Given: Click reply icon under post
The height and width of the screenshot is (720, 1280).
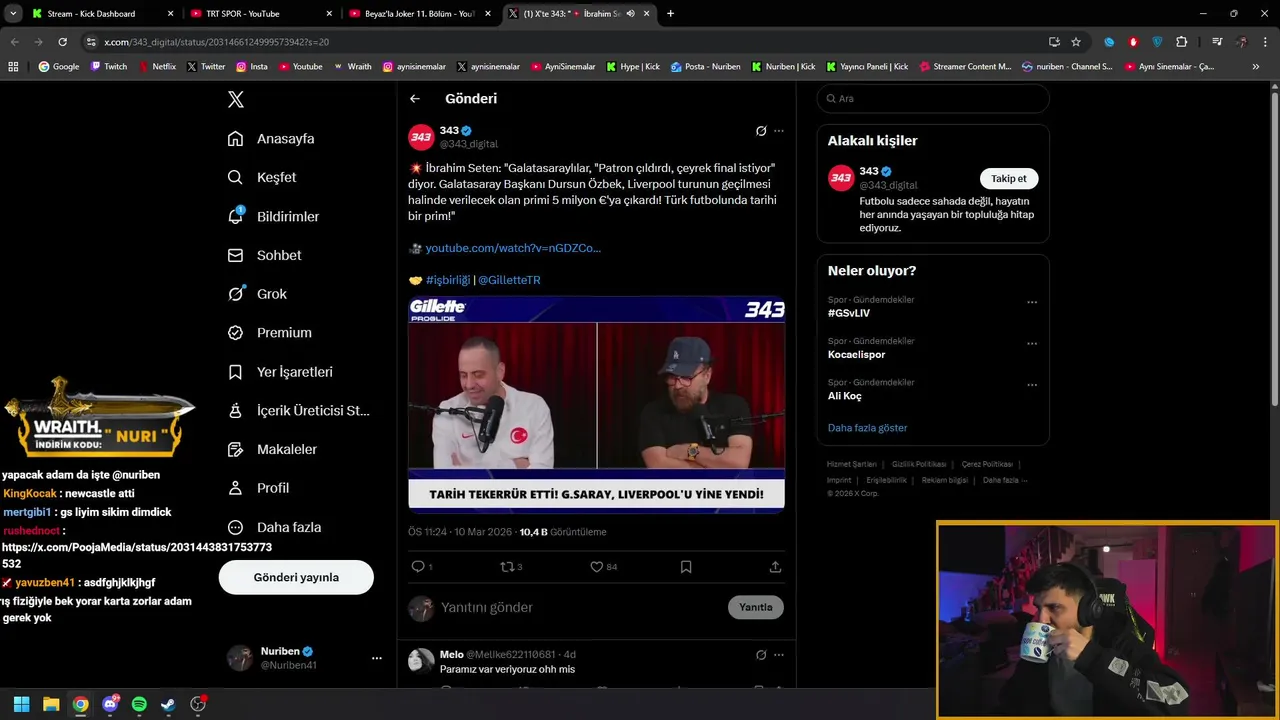Looking at the screenshot, I should tap(419, 567).
